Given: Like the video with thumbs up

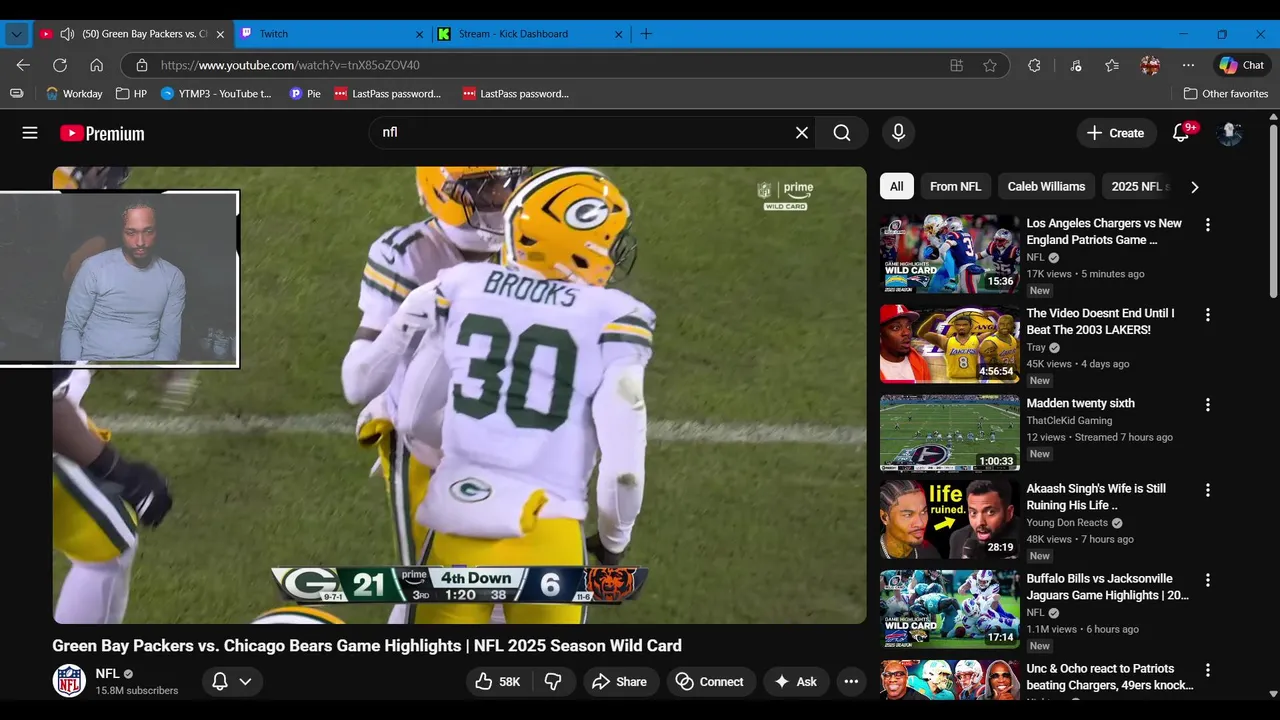Looking at the screenshot, I should click(x=497, y=682).
